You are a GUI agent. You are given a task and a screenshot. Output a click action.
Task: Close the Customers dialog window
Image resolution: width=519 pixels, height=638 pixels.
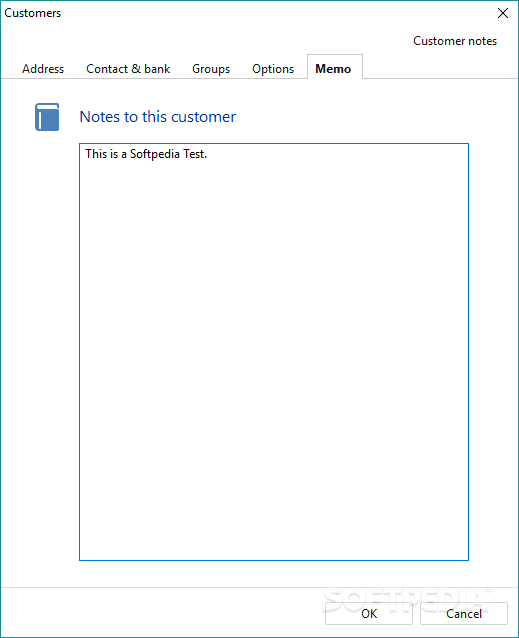[x=503, y=13]
